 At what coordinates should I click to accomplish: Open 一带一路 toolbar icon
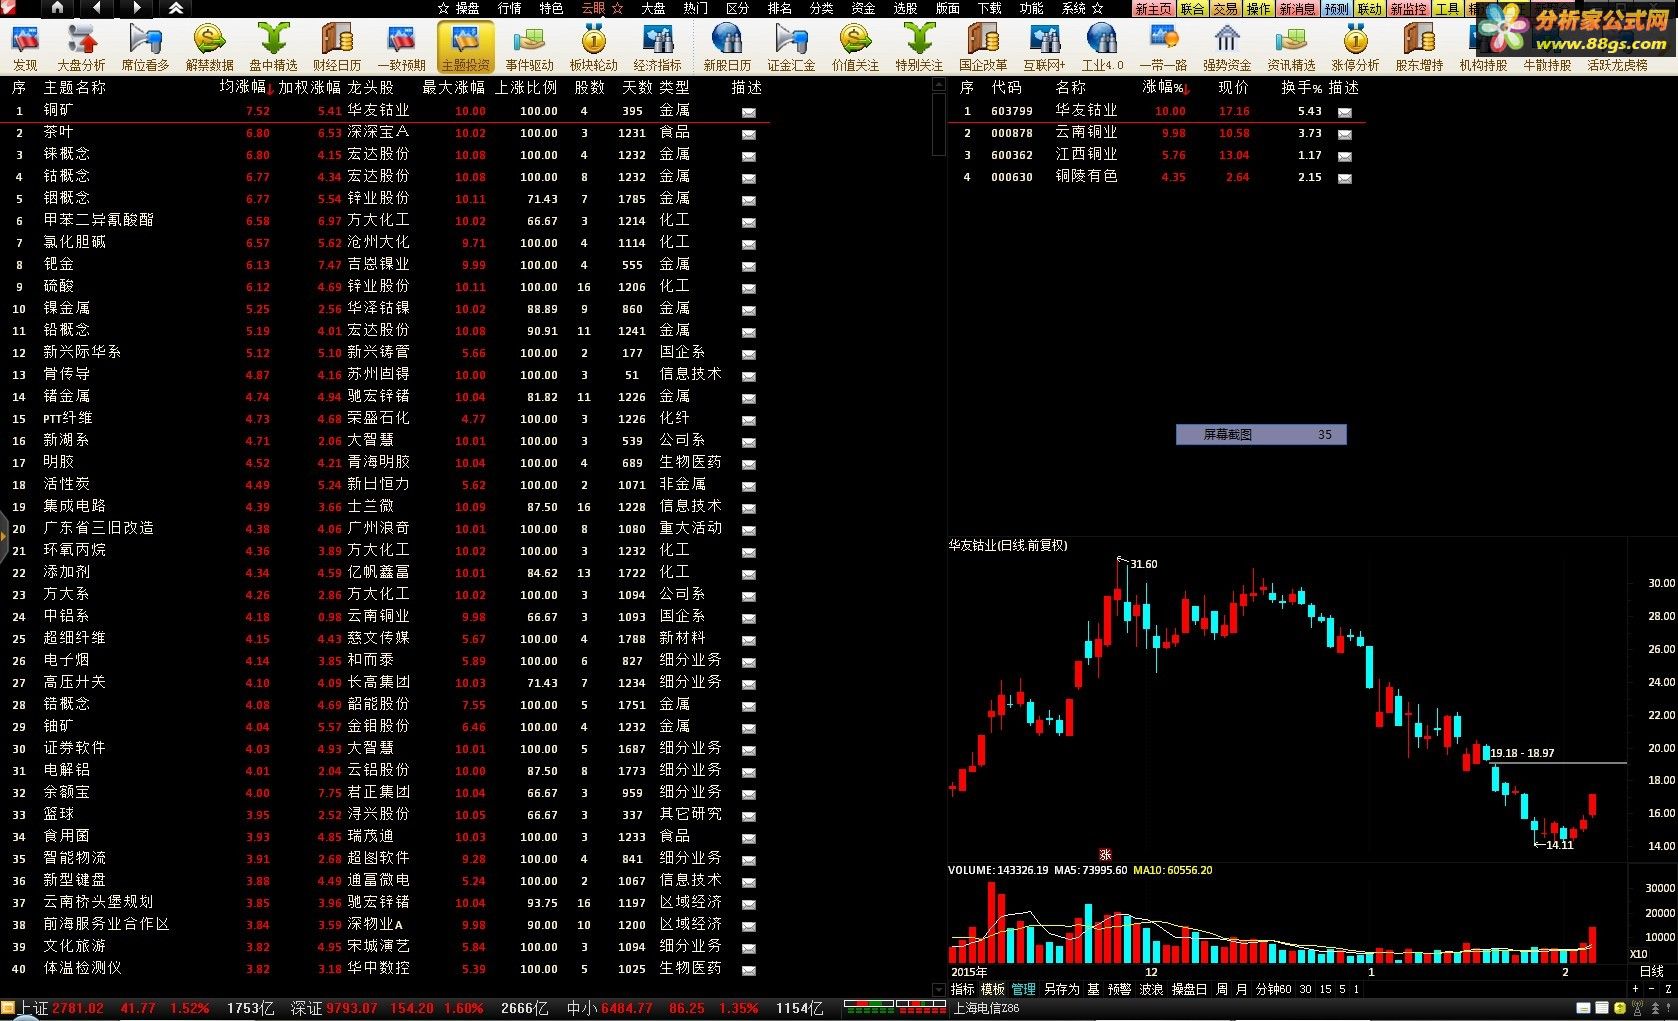point(1163,48)
